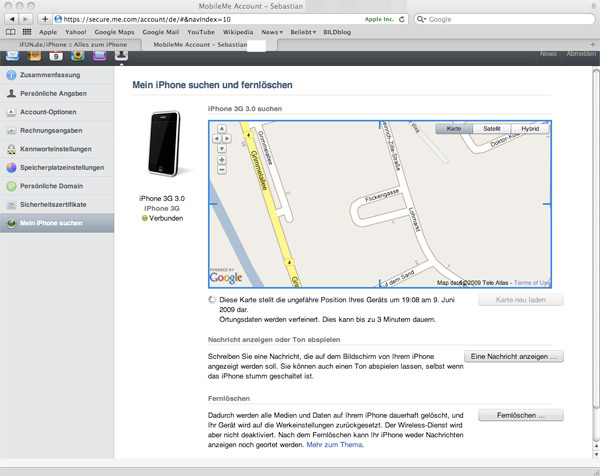This screenshot has width=600, height=476.
Task: Switch to iFUN.de/iPhone tab
Action: (x=73, y=45)
